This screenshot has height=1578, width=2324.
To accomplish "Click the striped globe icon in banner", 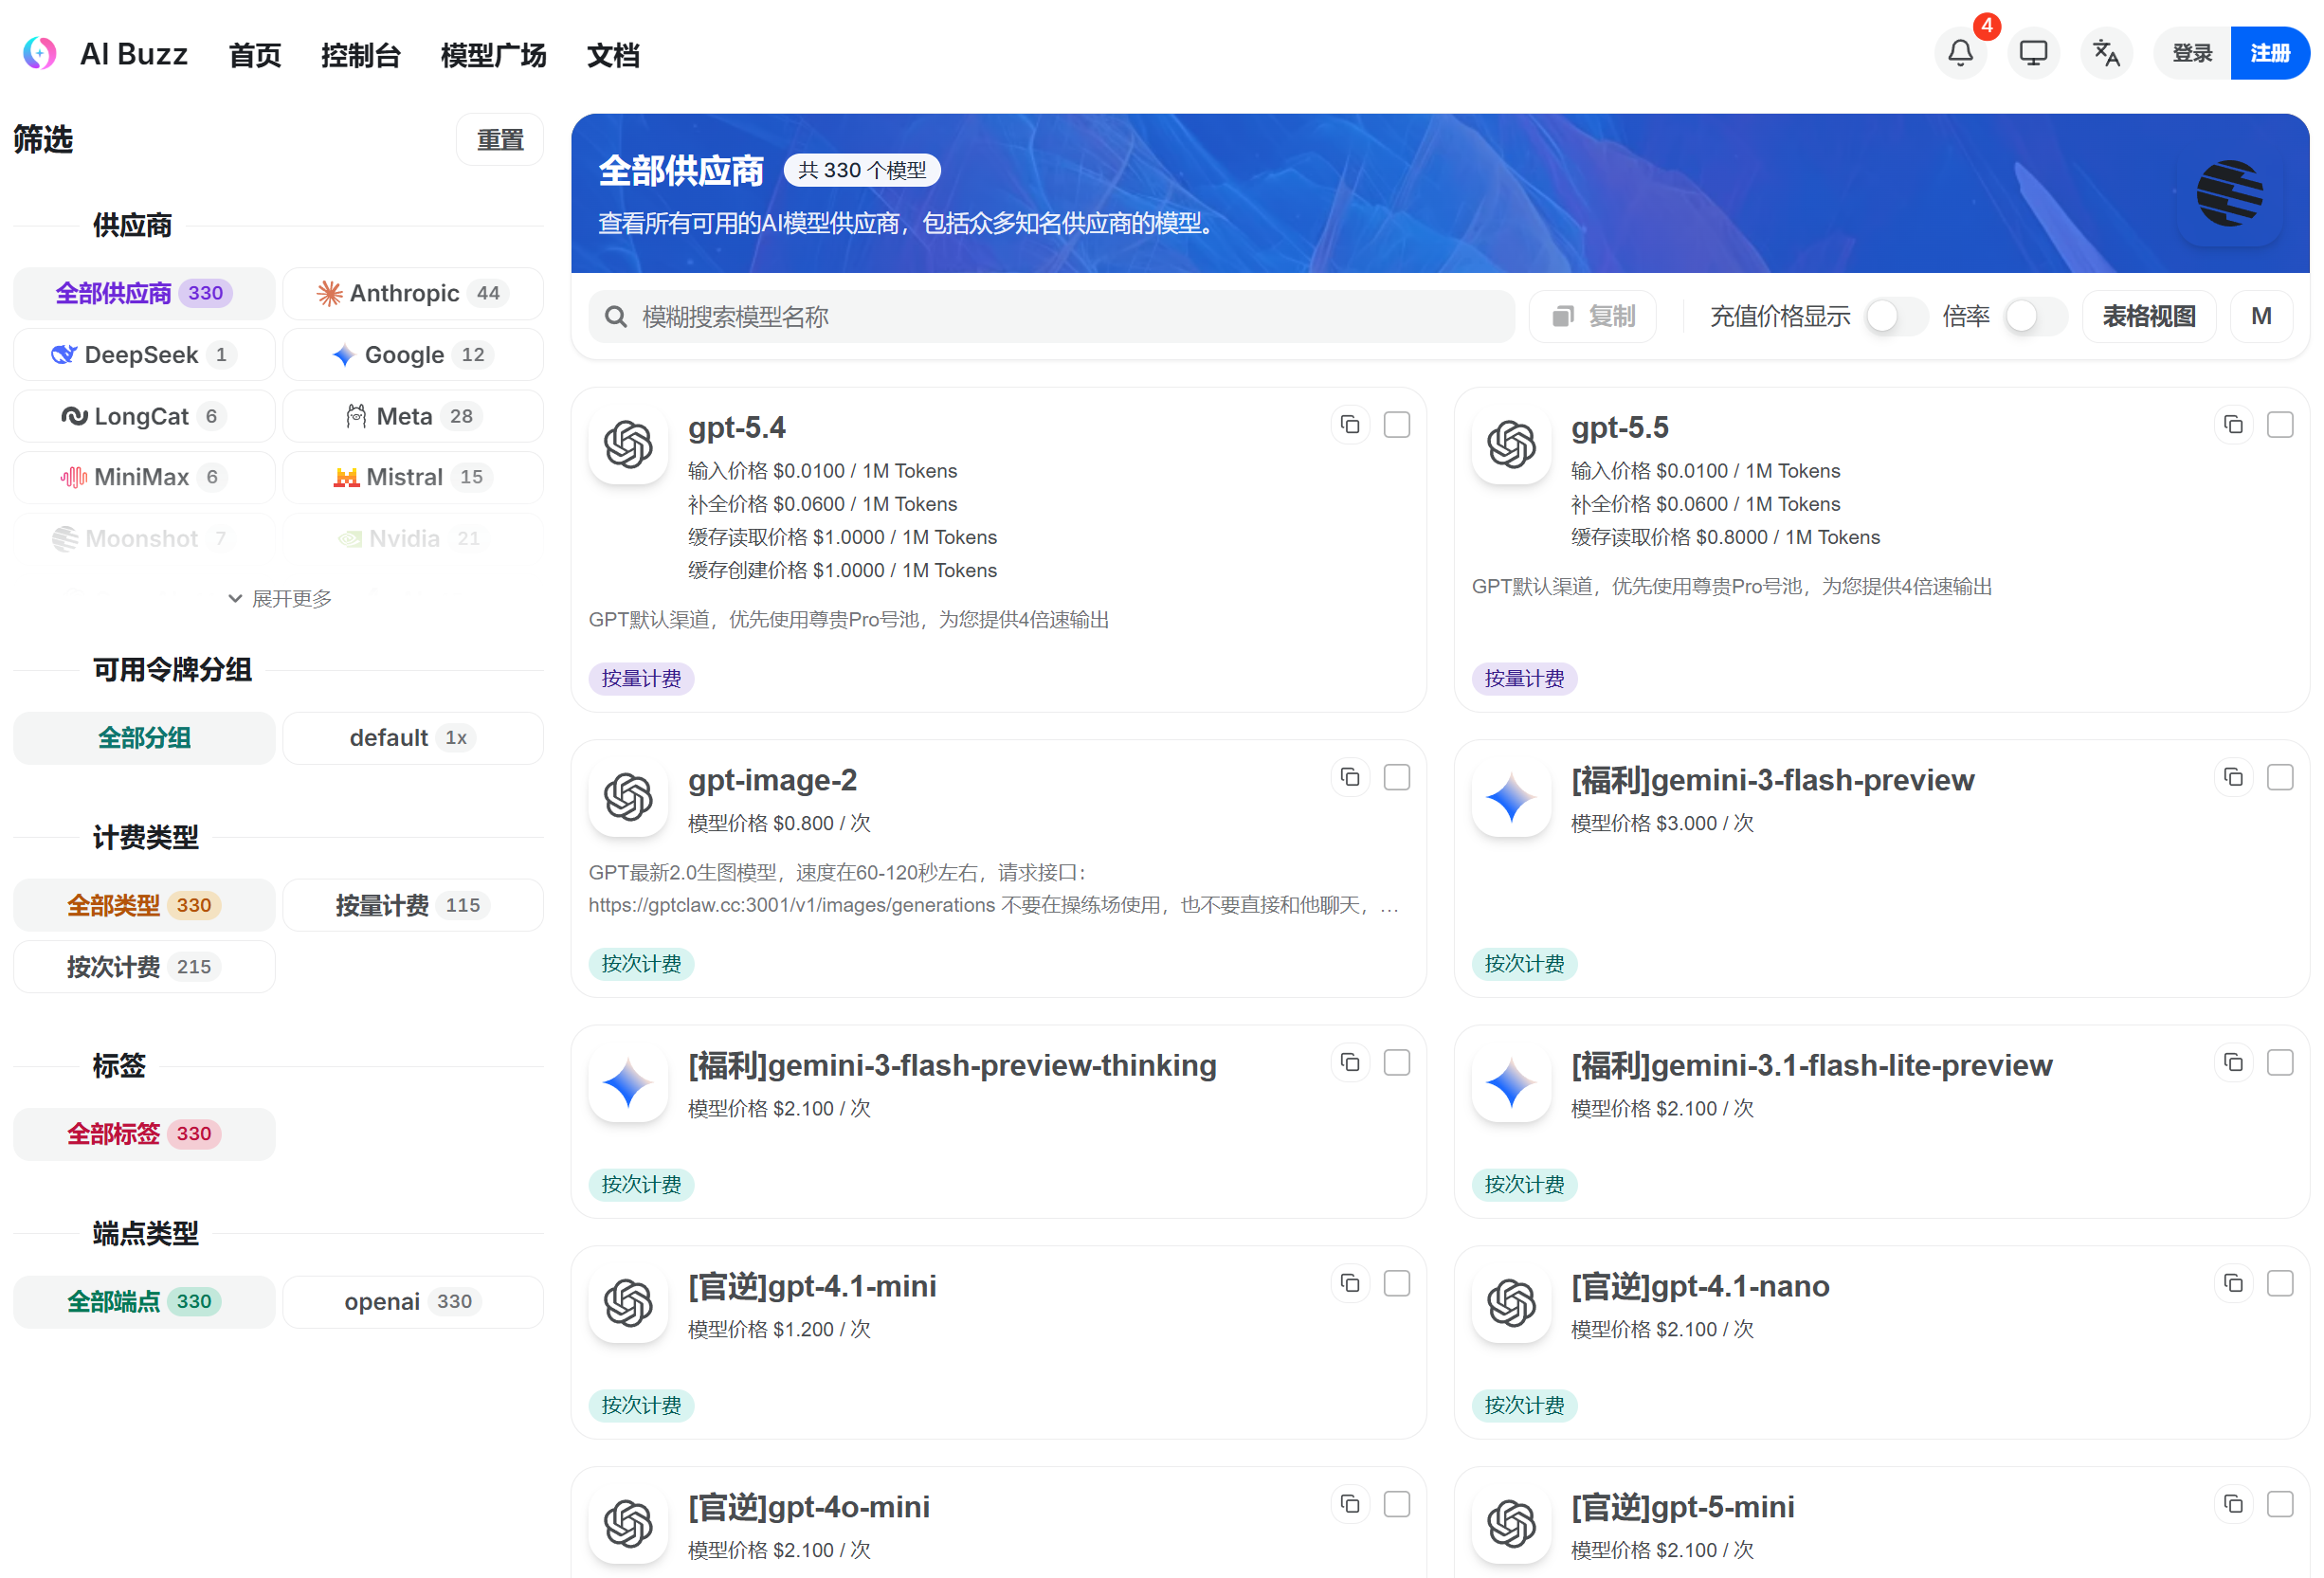I will tap(2229, 193).
